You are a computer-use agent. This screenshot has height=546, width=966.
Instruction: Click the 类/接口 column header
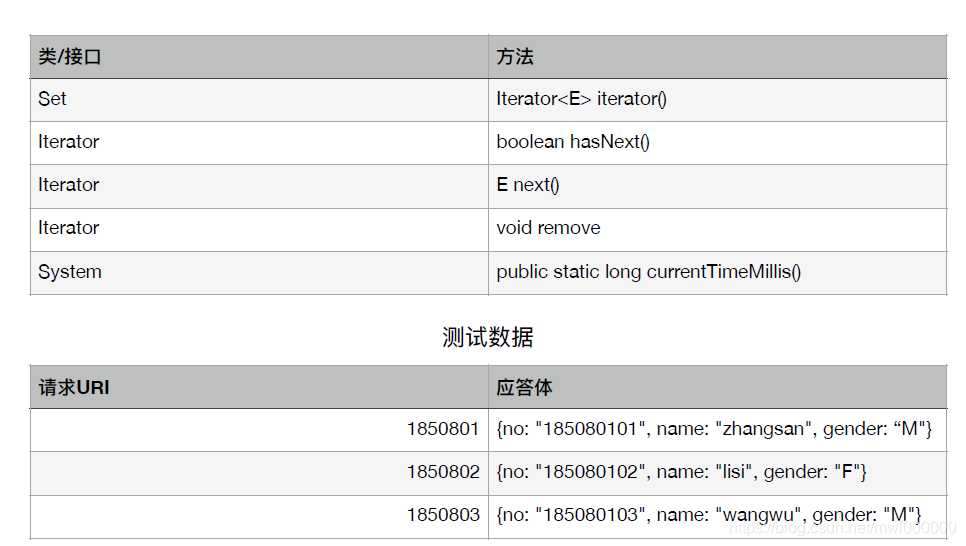pyautogui.click(x=259, y=57)
